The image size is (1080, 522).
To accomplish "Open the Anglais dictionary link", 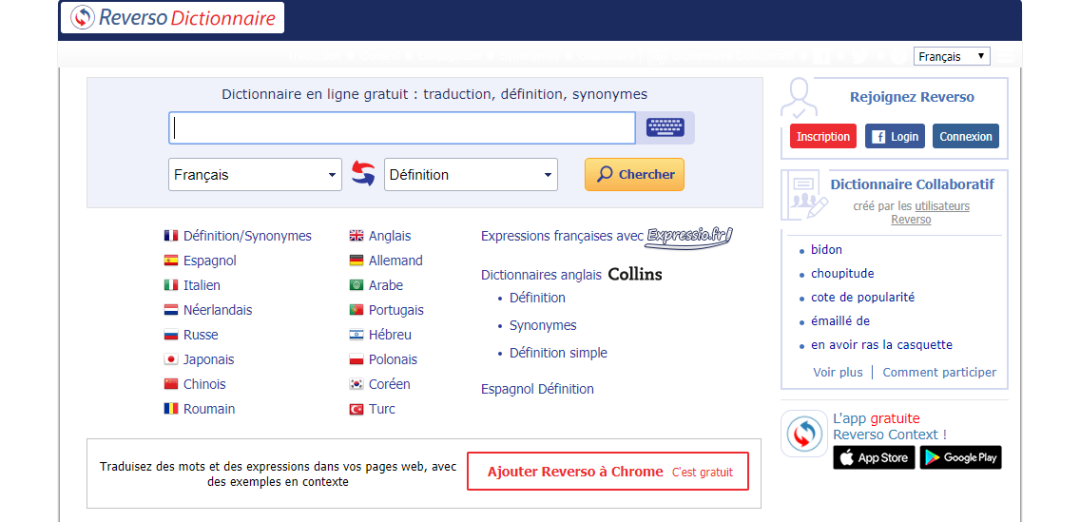I will coord(390,236).
